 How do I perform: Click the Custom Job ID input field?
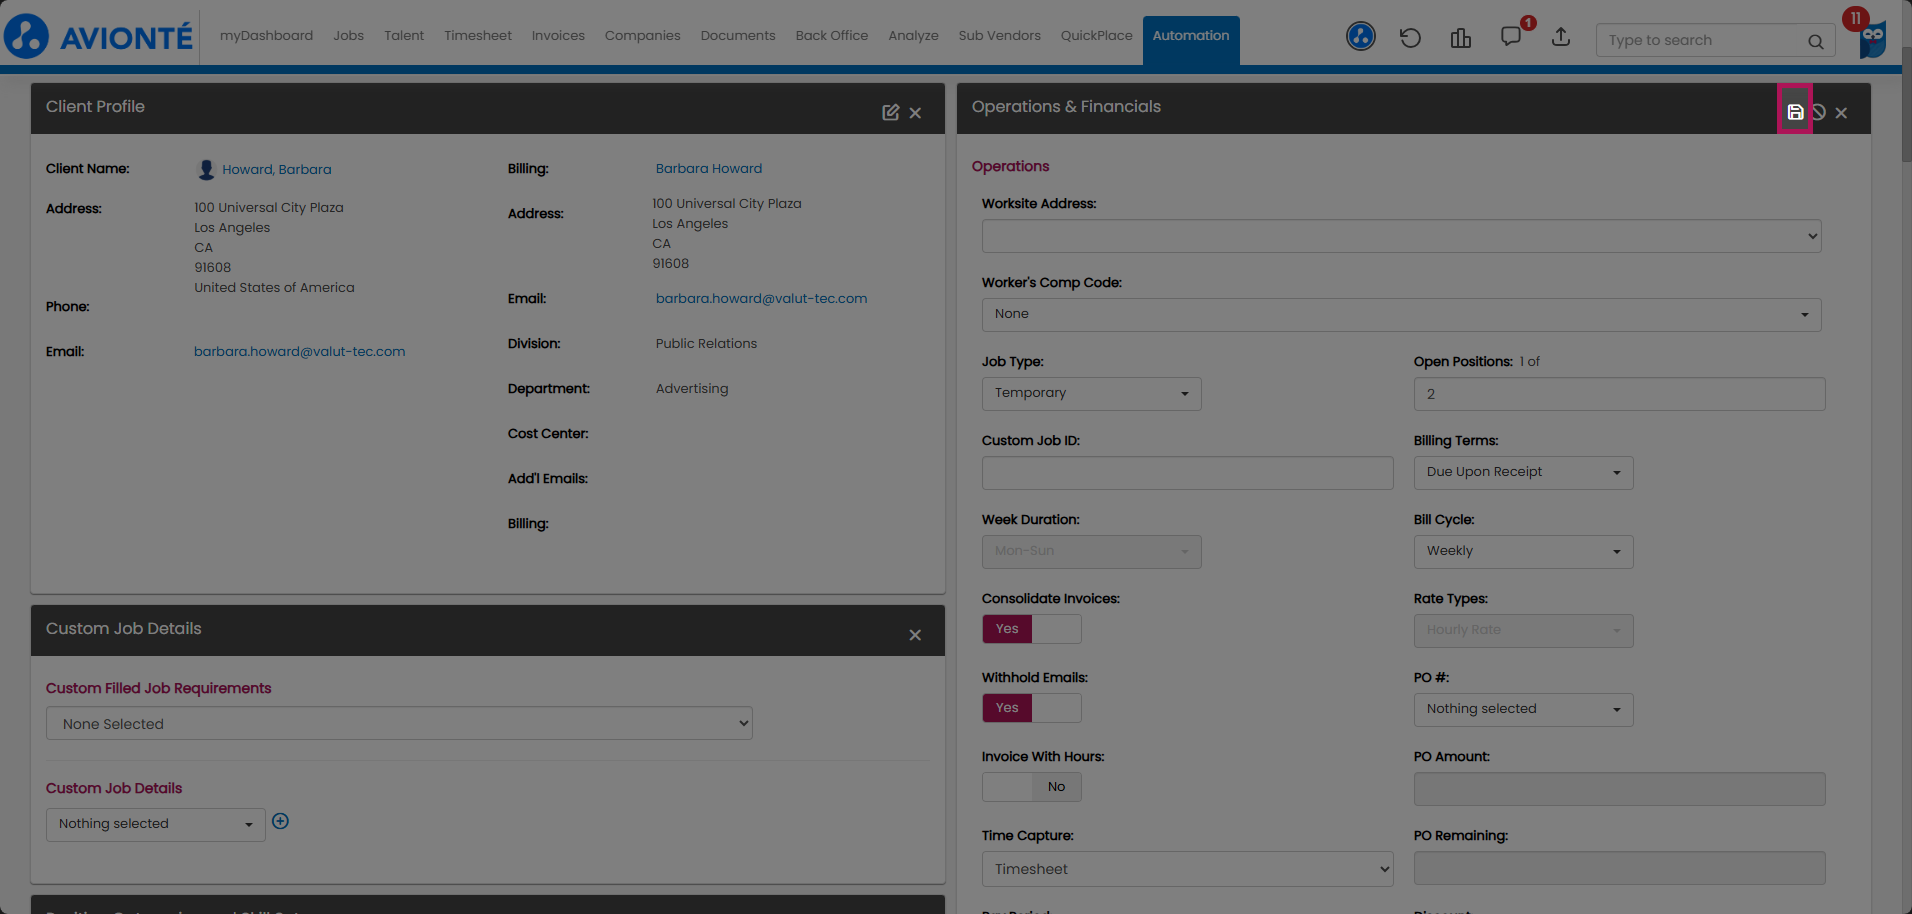[x=1187, y=473]
